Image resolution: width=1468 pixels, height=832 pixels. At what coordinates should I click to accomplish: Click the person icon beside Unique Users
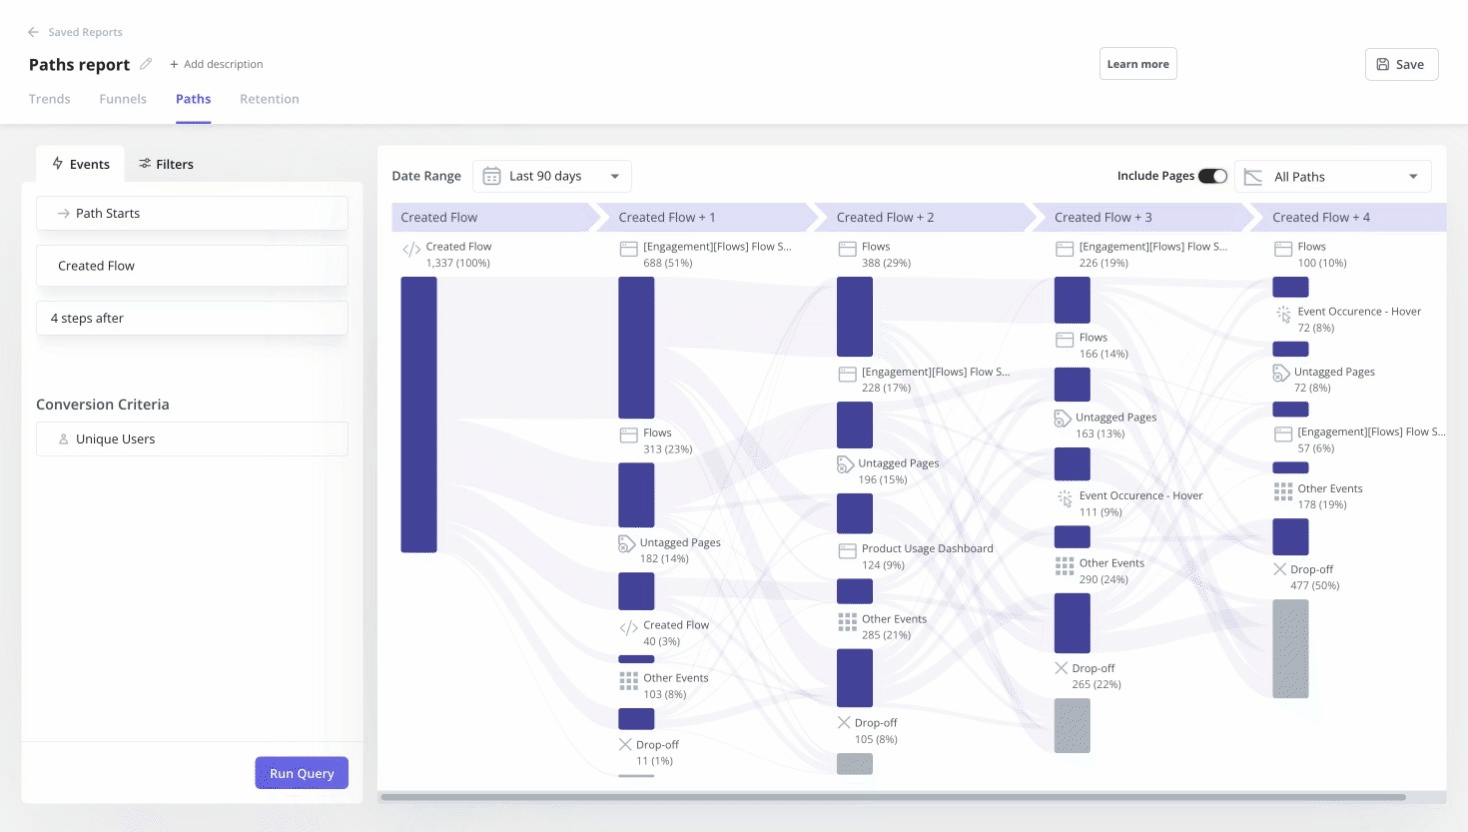point(64,439)
